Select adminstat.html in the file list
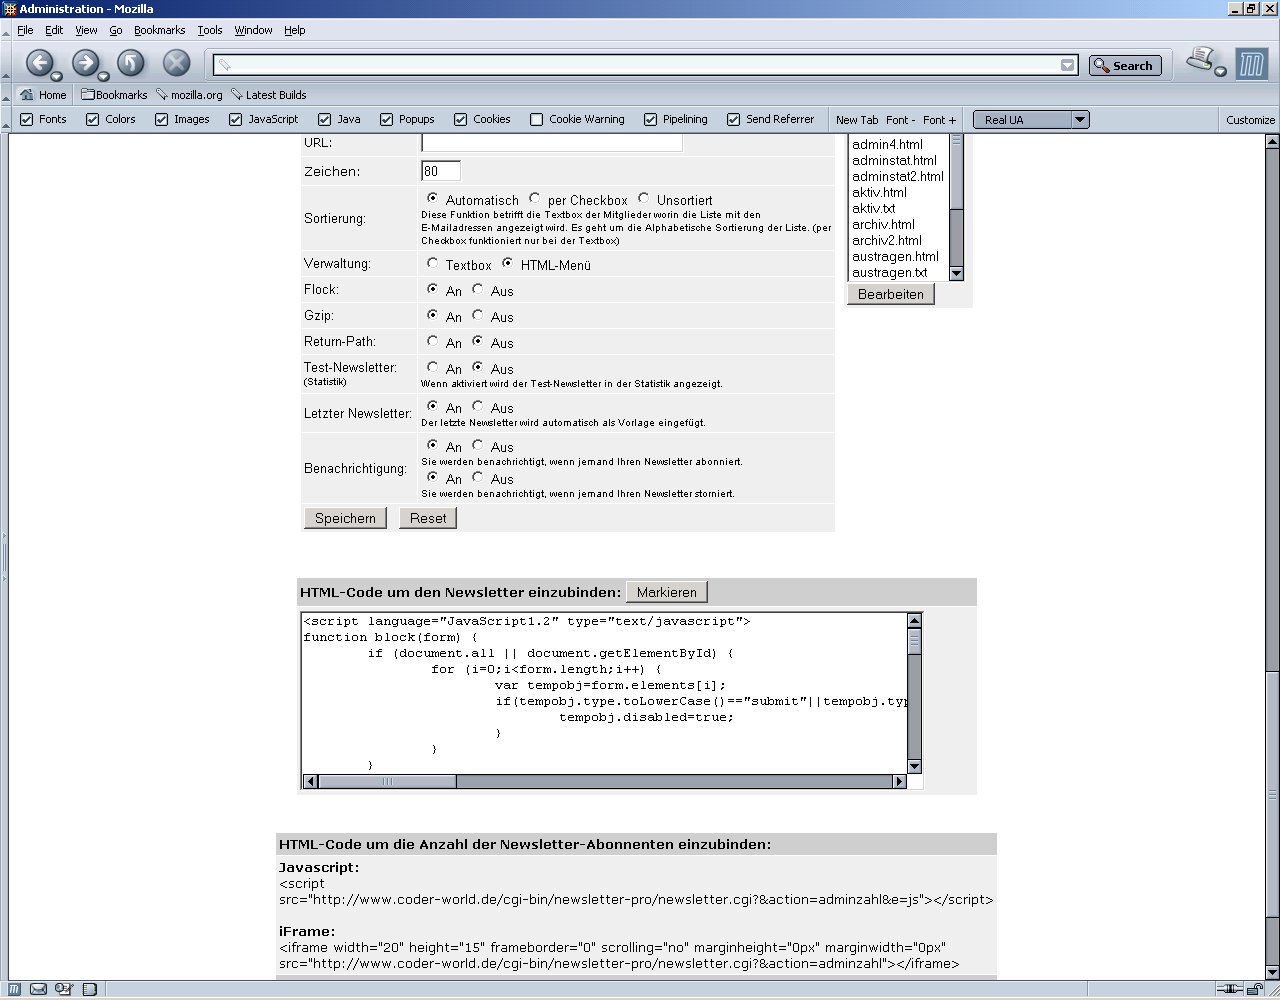Screen dimensions: 1280x1000 (894, 160)
